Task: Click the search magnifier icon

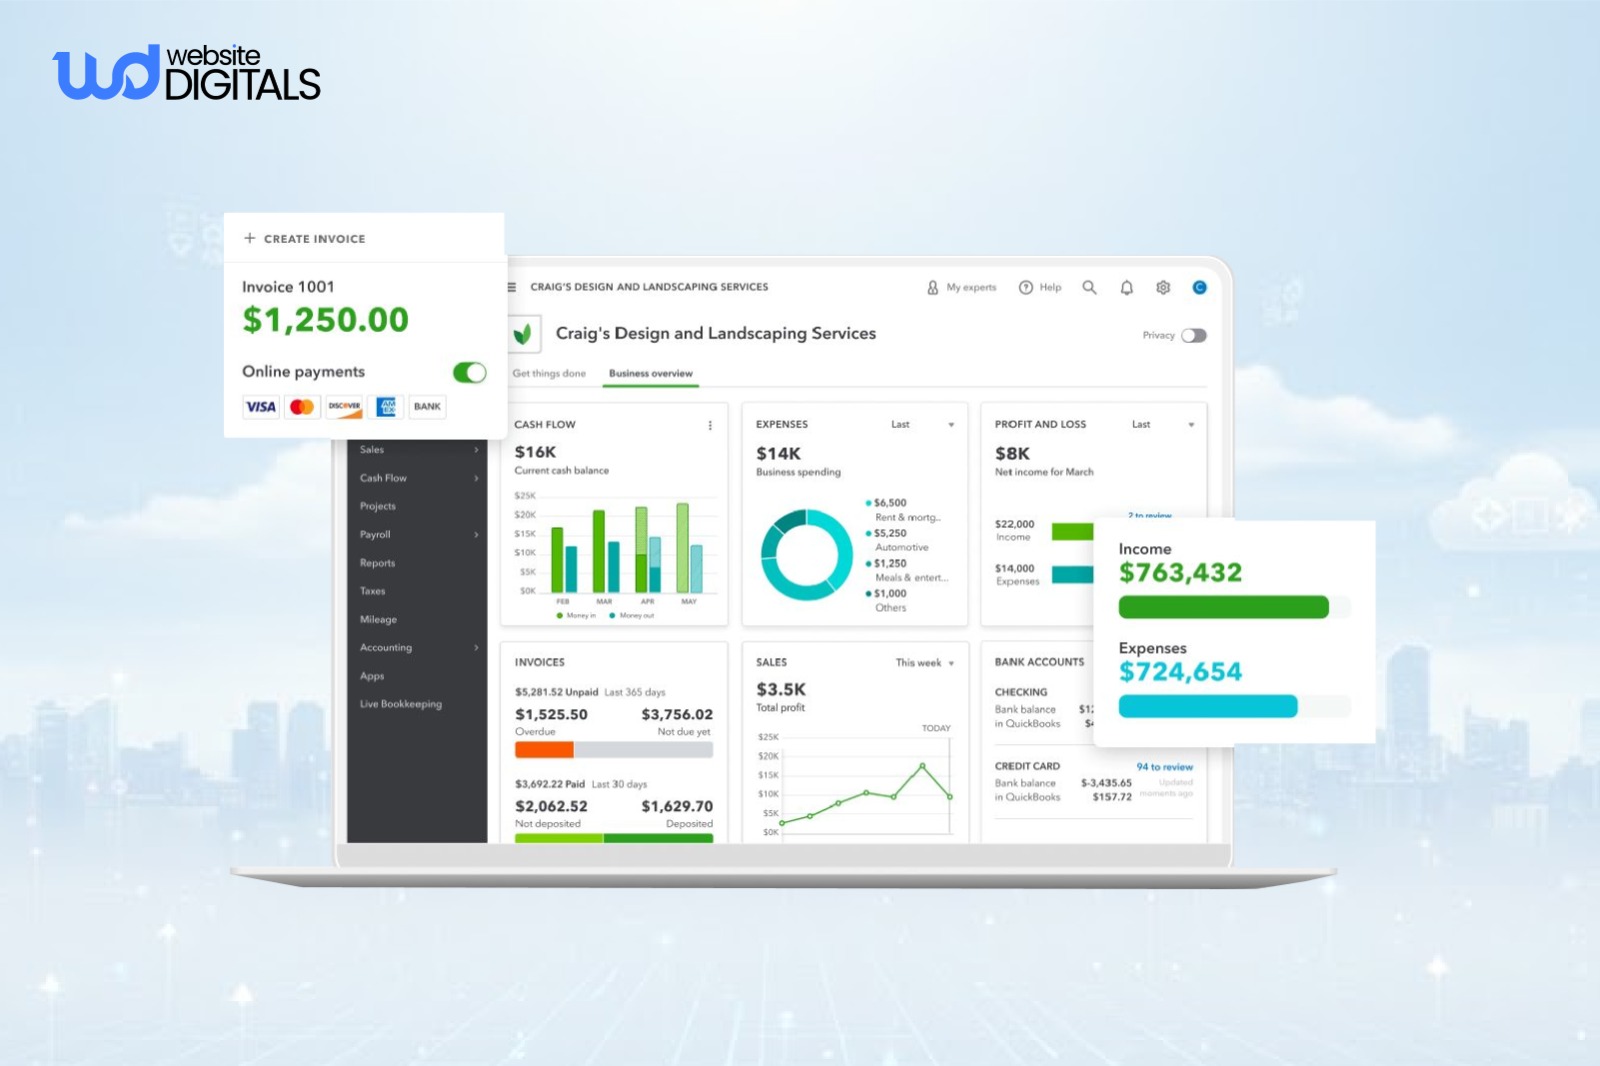Action: coord(1089,287)
